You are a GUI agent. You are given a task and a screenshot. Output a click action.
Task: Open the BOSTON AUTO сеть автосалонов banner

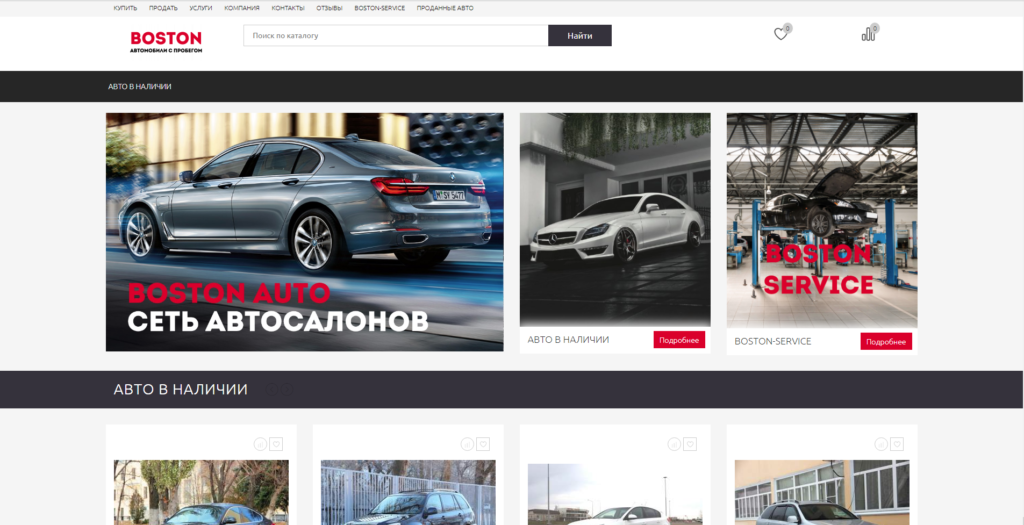(x=304, y=232)
